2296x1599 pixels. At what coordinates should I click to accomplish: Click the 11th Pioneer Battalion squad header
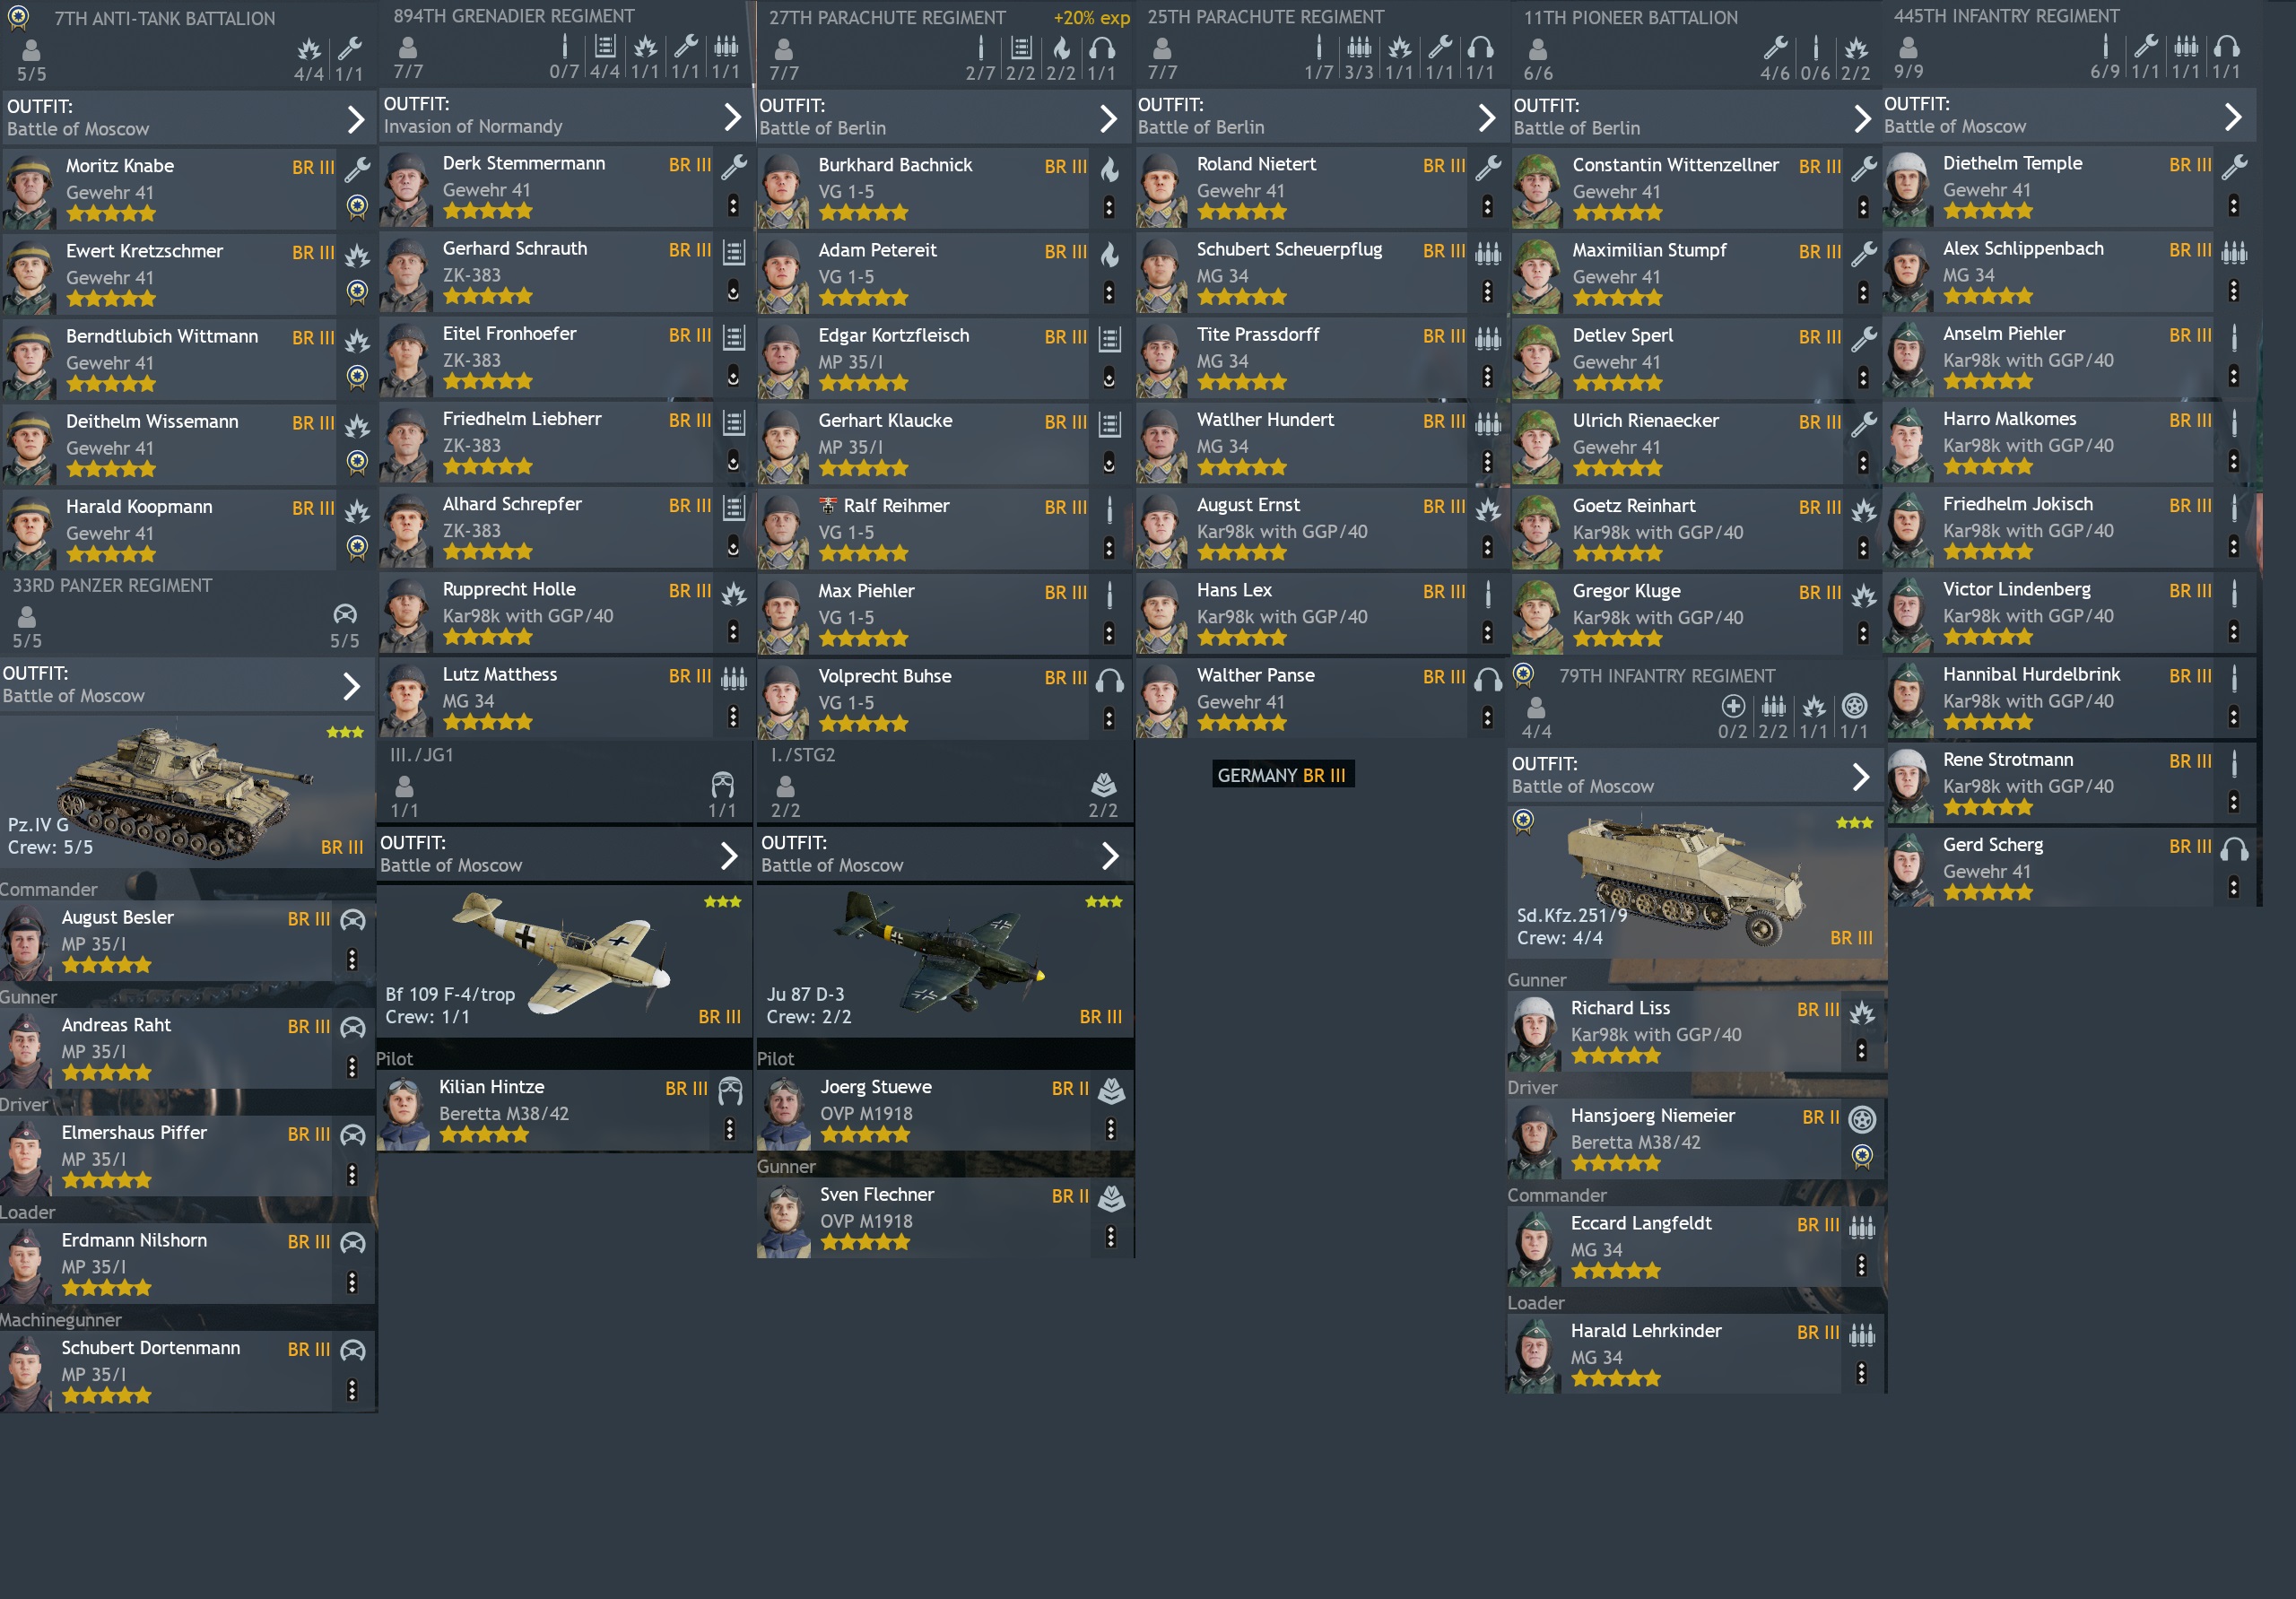coord(1696,44)
